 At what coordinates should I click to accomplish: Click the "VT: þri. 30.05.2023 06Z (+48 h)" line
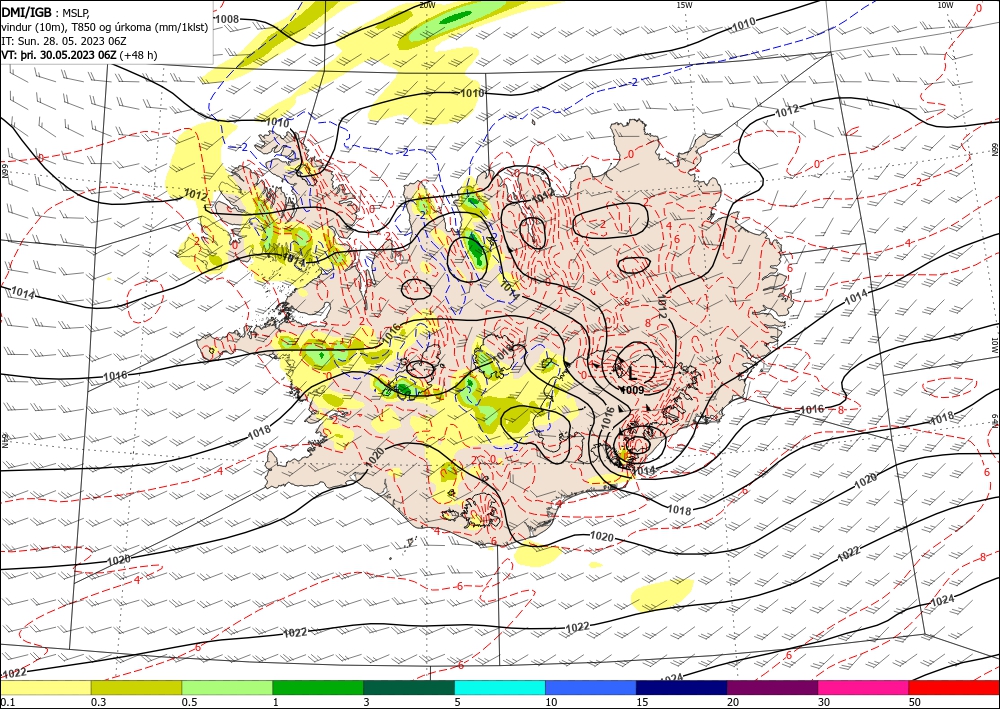(79, 55)
